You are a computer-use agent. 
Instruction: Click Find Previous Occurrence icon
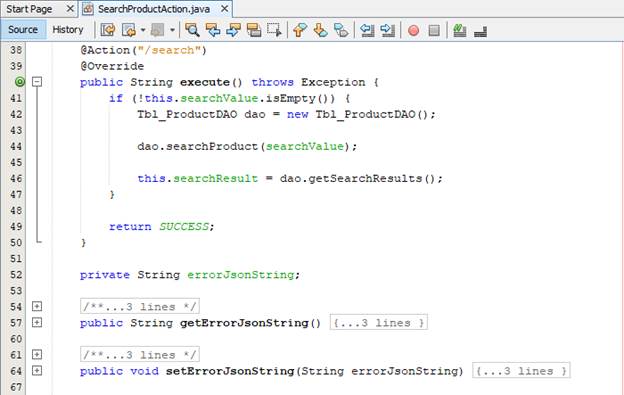tap(213, 30)
